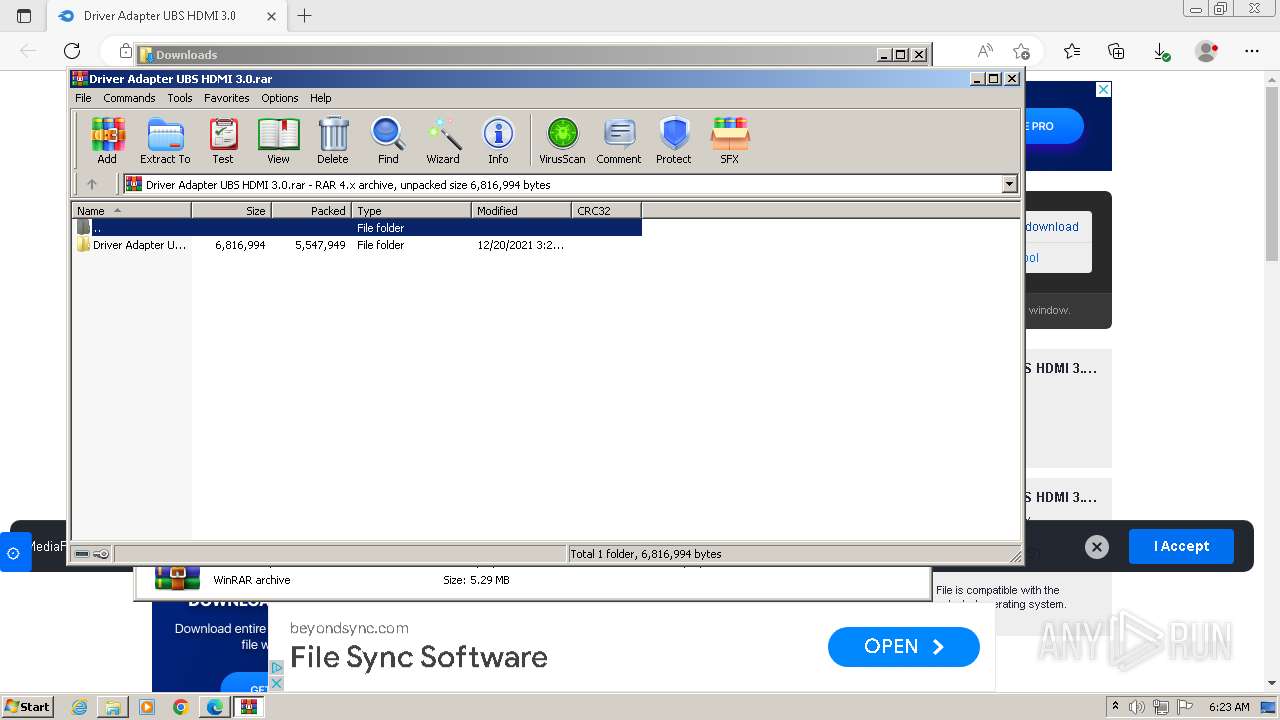
Task: Open the Windows Start menu
Action: [27, 706]
